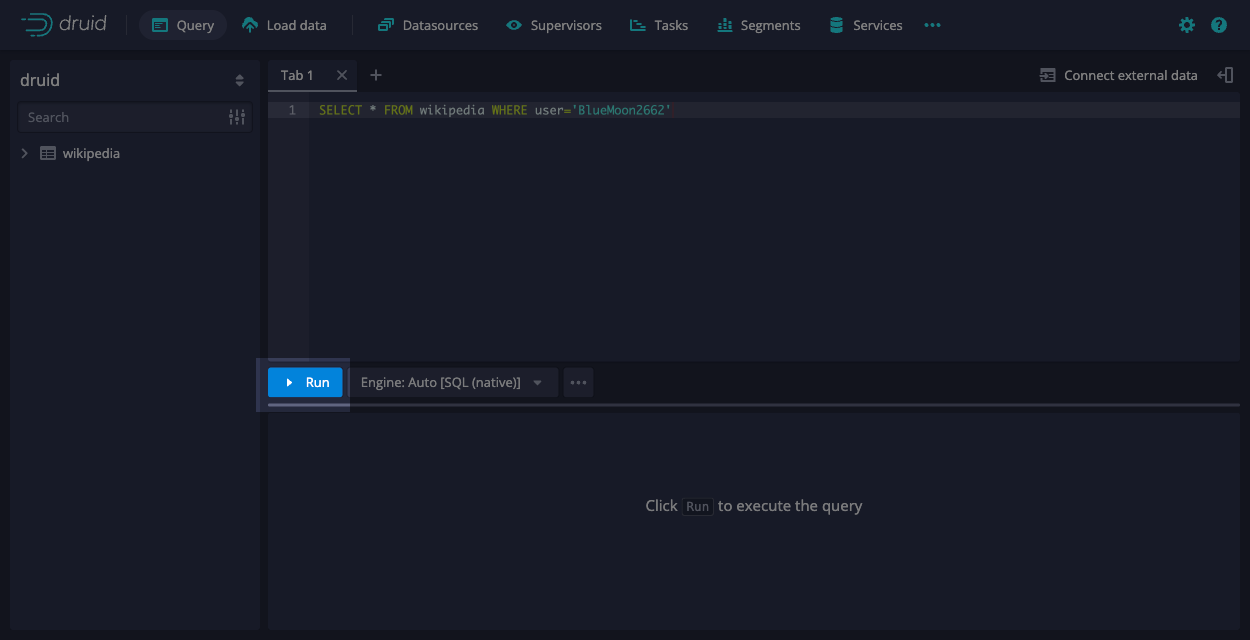1250x640 pixels.
Task: Navigate to Tasks view
Action: point(659,25)
